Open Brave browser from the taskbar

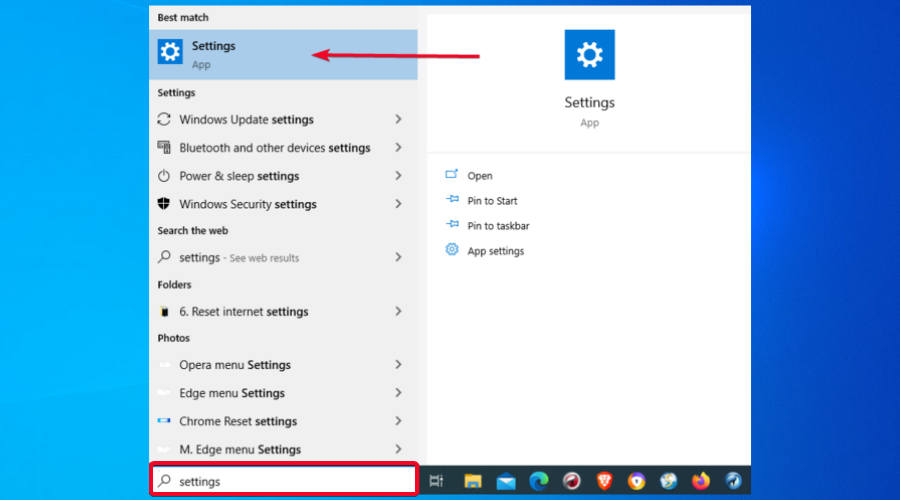(605, 481)
